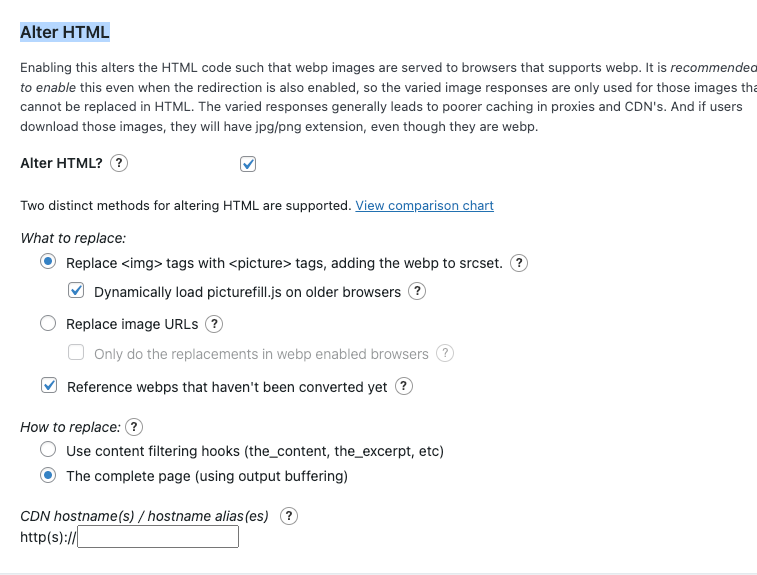Select Replace img tags with picture tags radio
The height and width of the screenshot is (575, 757).
(48, 262)
